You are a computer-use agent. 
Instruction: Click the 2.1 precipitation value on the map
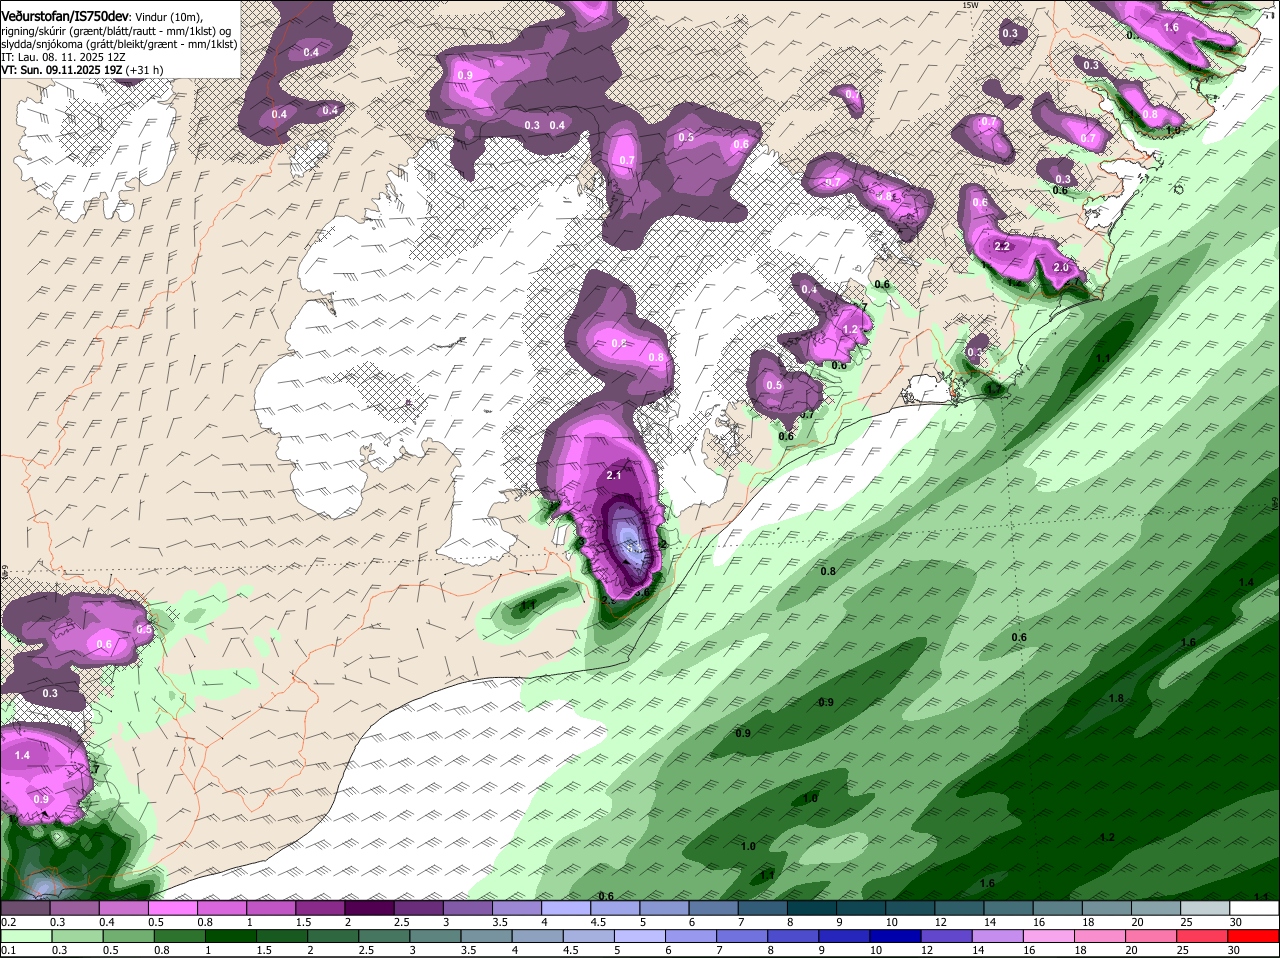[614, 476]
